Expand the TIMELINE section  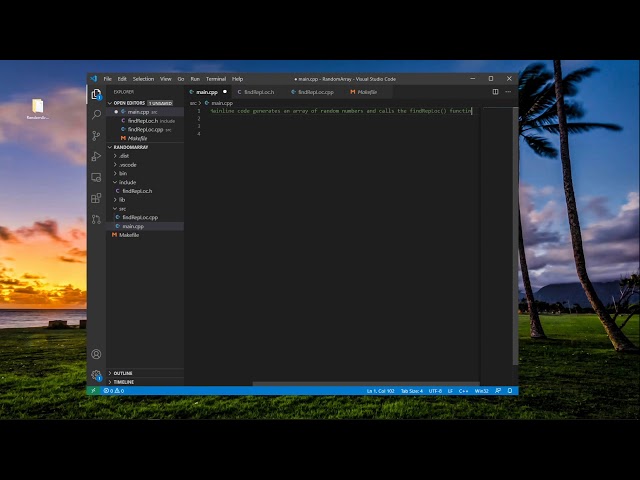tap(123, 382)
